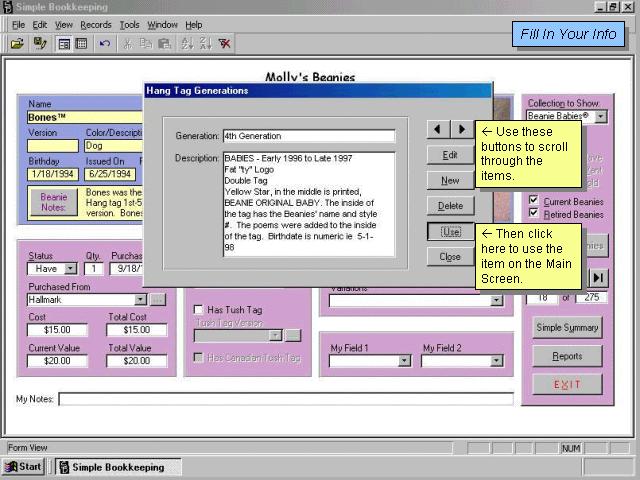
Task: Expand the Purchased From dropdown
Action: [141, 299]
